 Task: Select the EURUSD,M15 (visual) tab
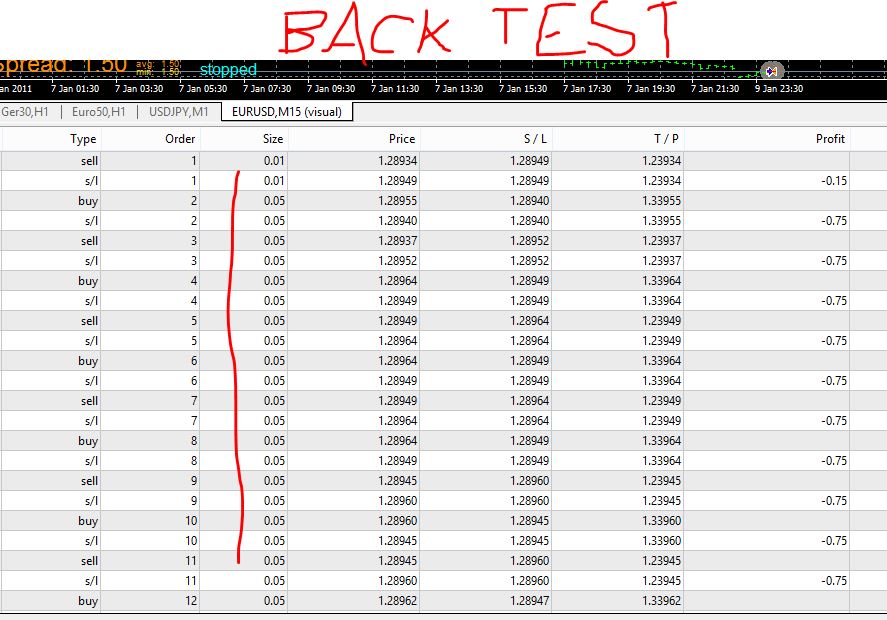point(287,112)
